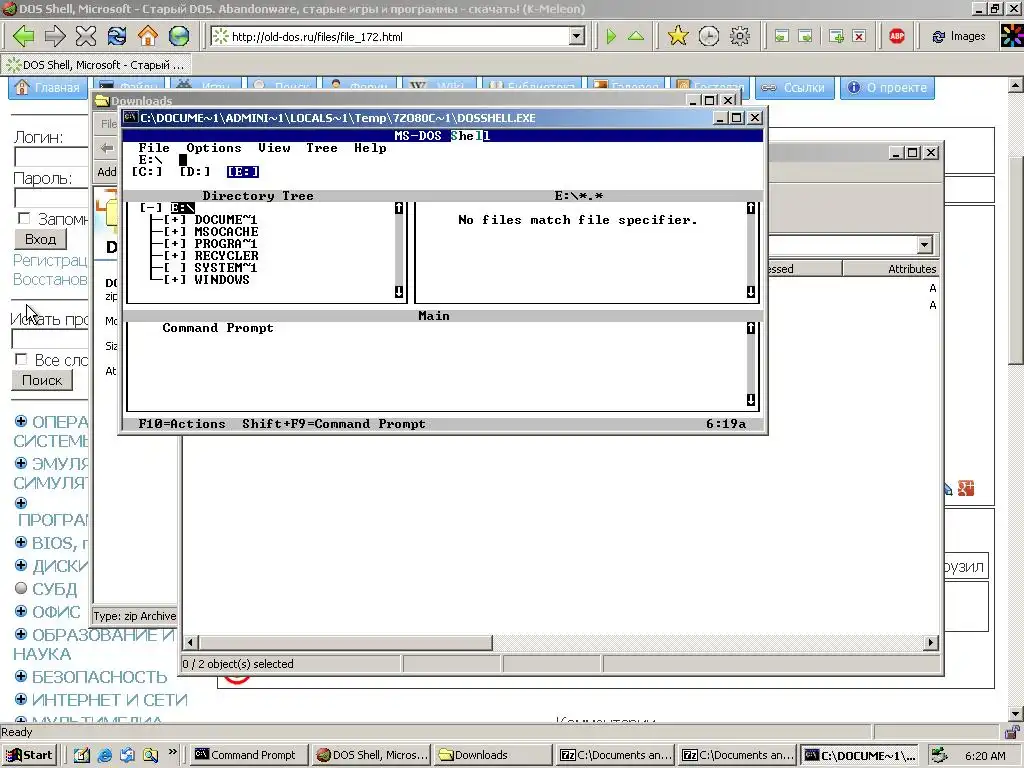Open History with the clock icon
This screenshot has height=768, width=1024.
(709, 36)
